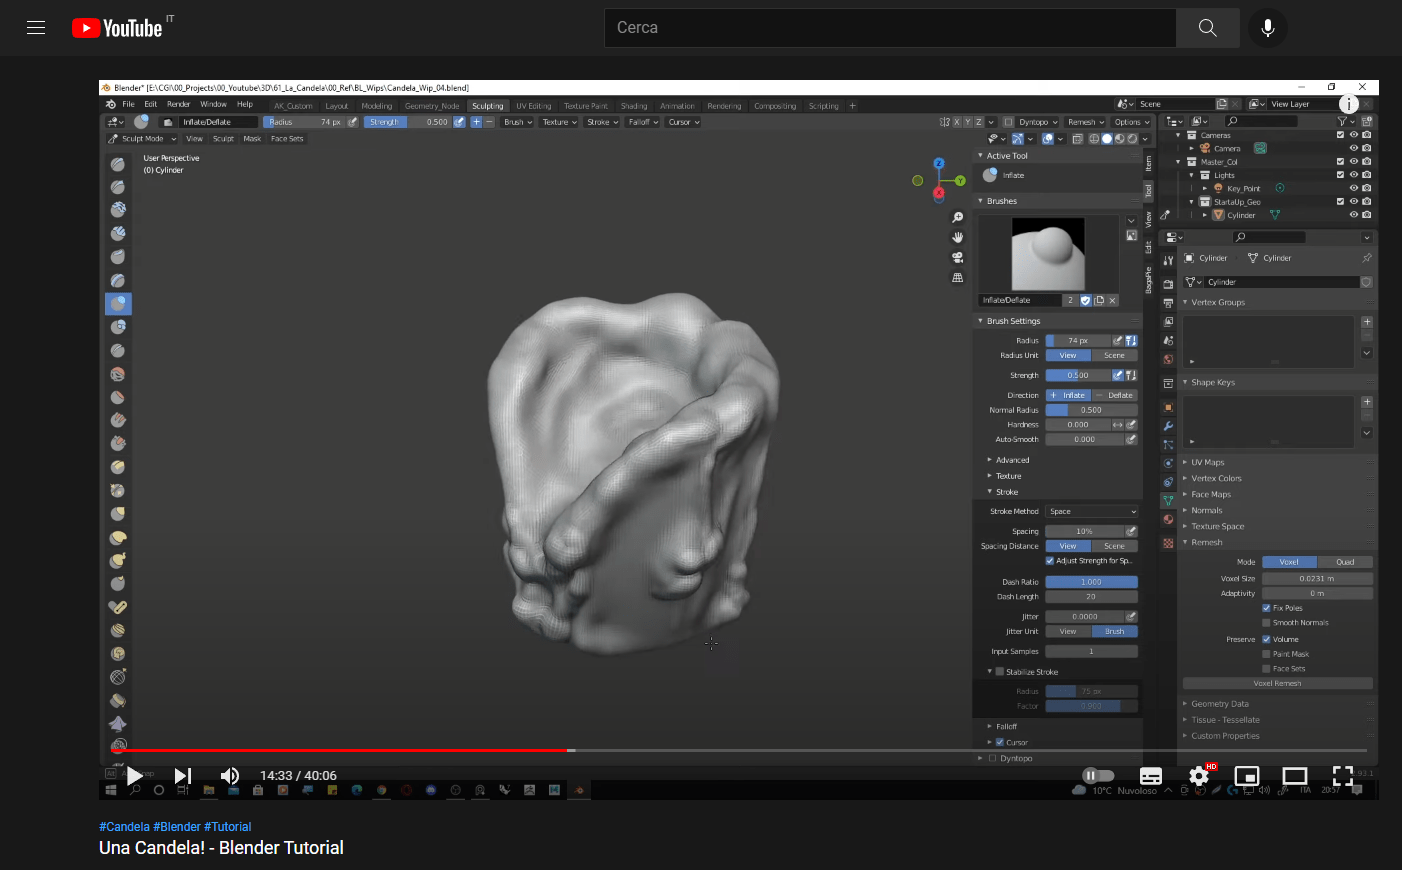Open the Brush dropdown in the header
Screen dimensions: 1402x870
pos(518,122)
